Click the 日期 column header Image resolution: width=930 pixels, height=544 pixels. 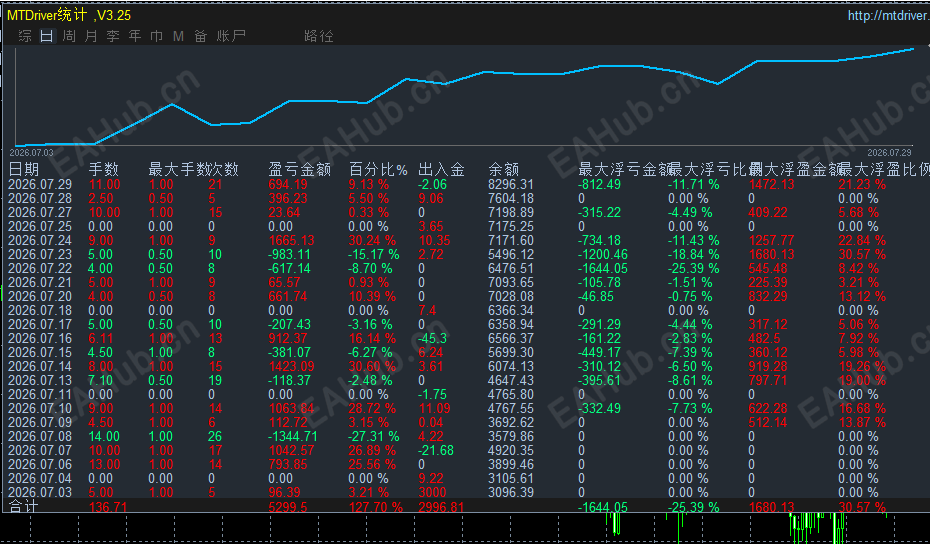(24, 170)
